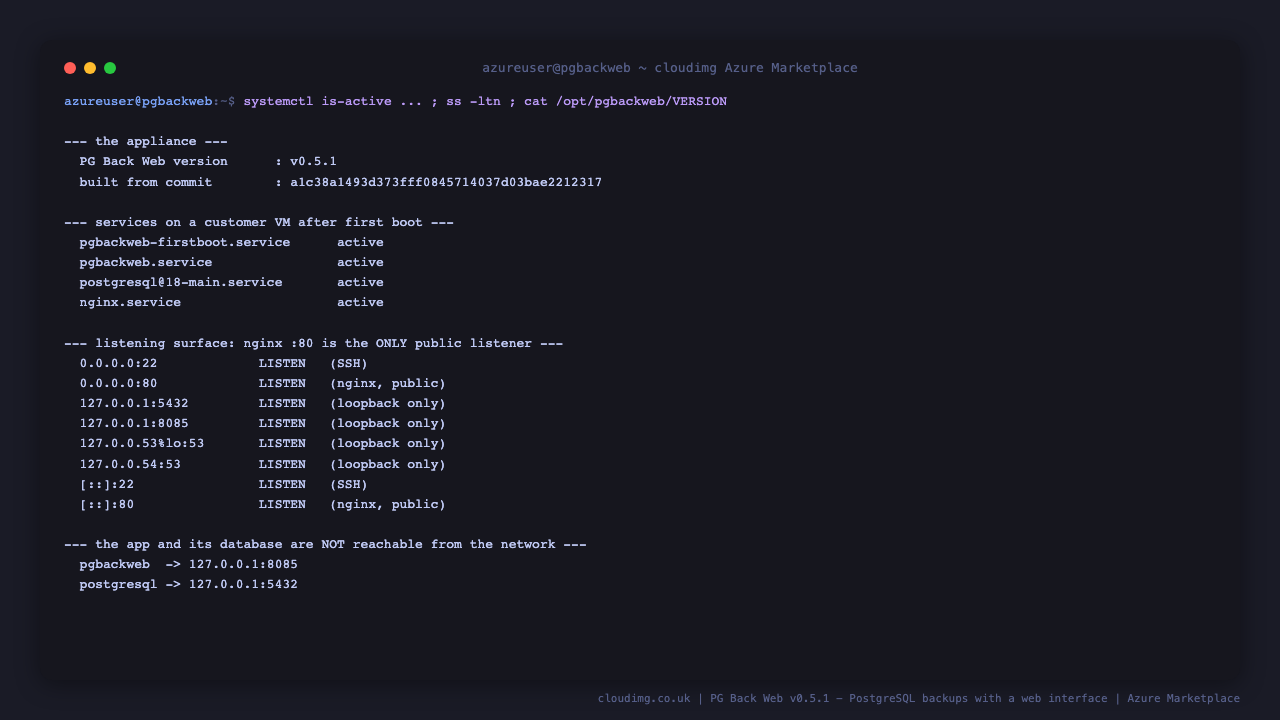Click 127.0.0.1:8085 in the listener list
This screenshot has width=1280, height=720.
click(x=134, y=423)
